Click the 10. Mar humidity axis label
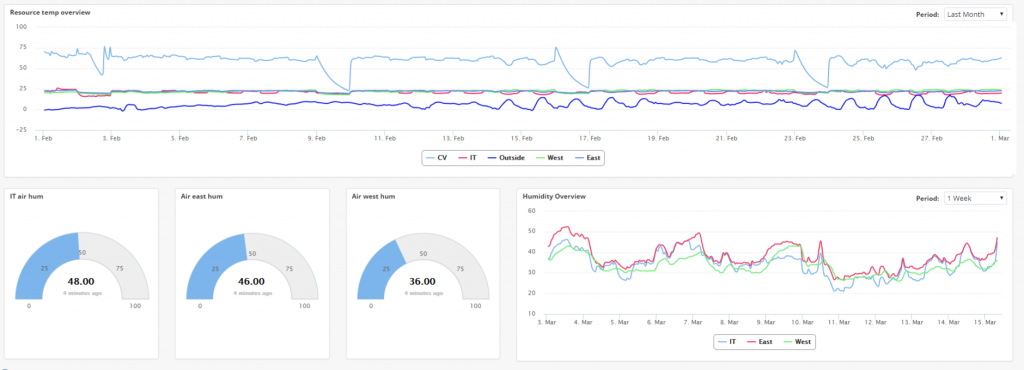1024x370 pixels. pos(803,322)
